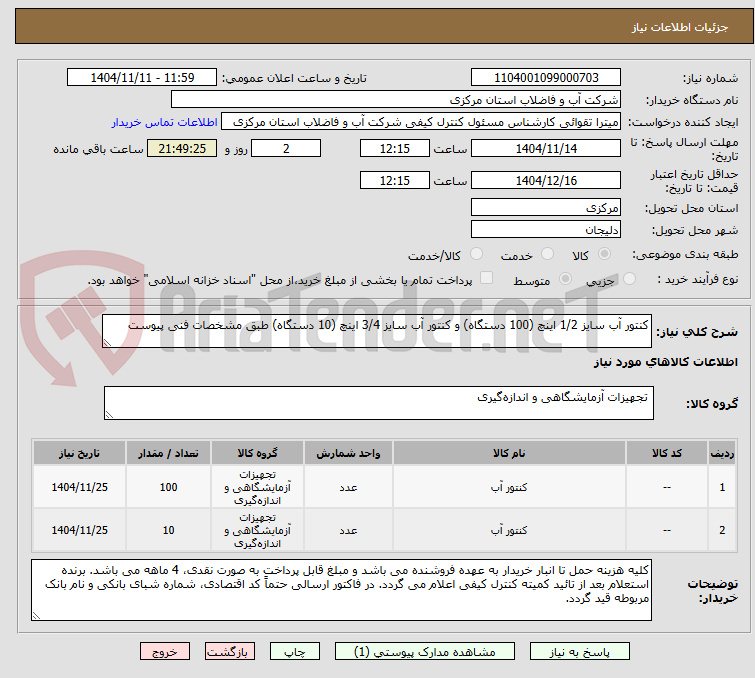Click the واحد شمارش column header
Image resolution: width=755 pixels, height=678 pixels.
click(x=348, y=453)
